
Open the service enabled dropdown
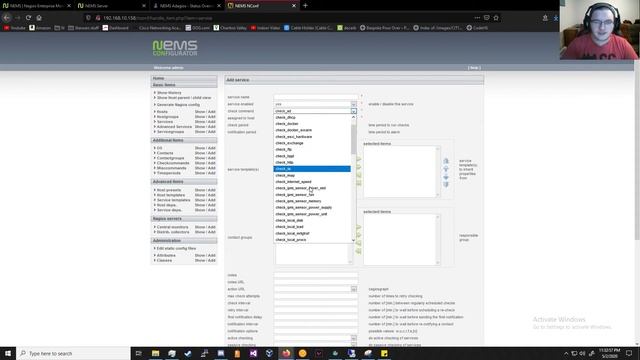(x=353, y=104)
